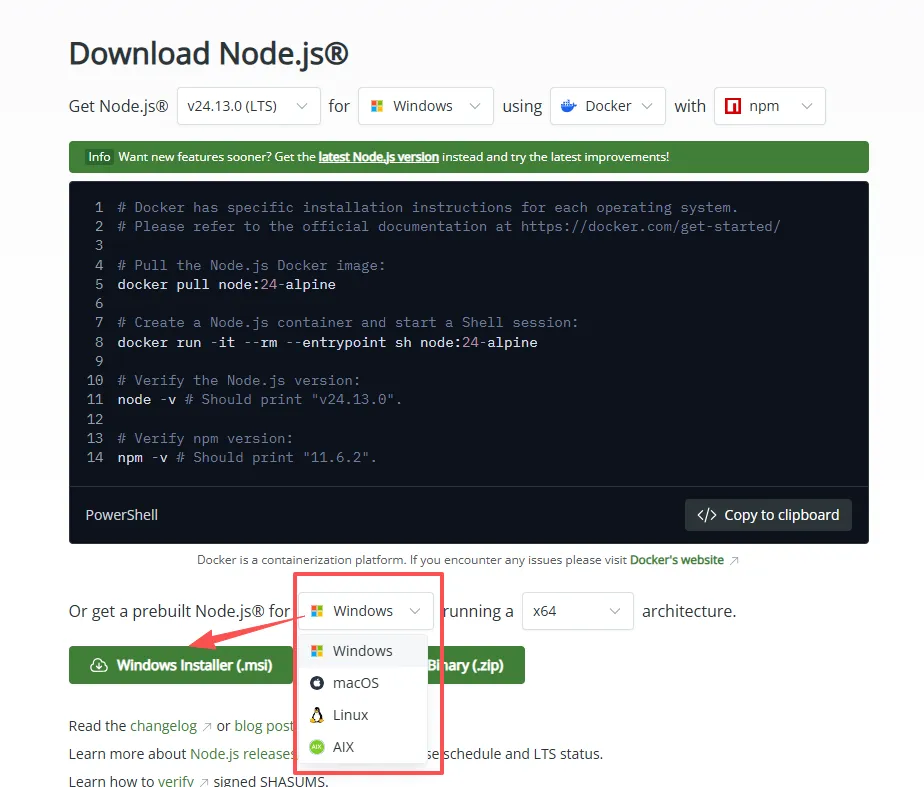
Task: Open the blog post link
Action: click(x=263, y=726)
